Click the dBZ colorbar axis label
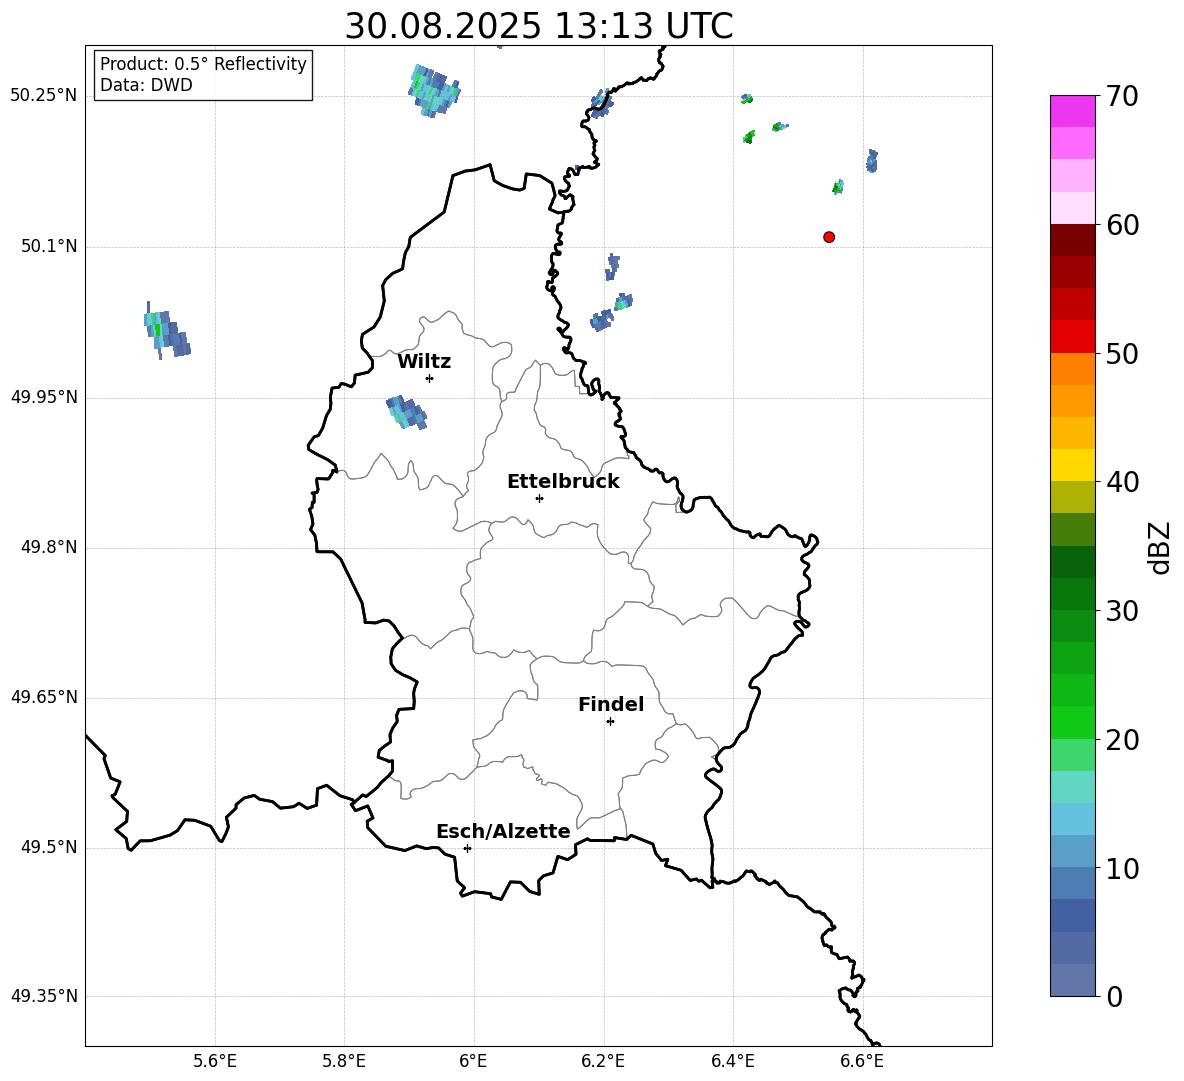This screenshot has height=1081, width=1184. coord(1159,547)
